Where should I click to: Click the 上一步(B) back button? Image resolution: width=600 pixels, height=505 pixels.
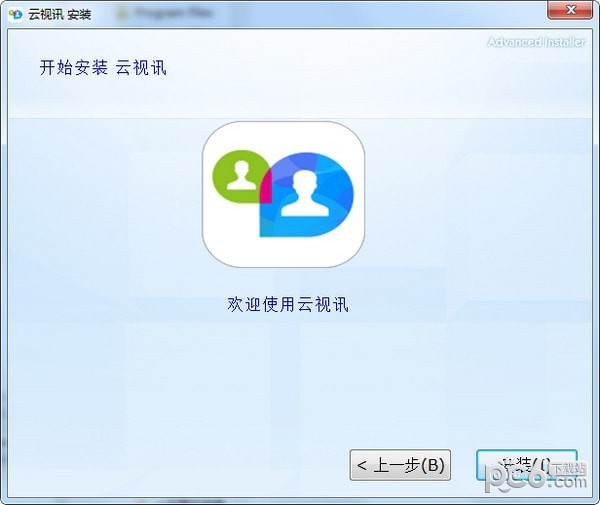(400, 465)
